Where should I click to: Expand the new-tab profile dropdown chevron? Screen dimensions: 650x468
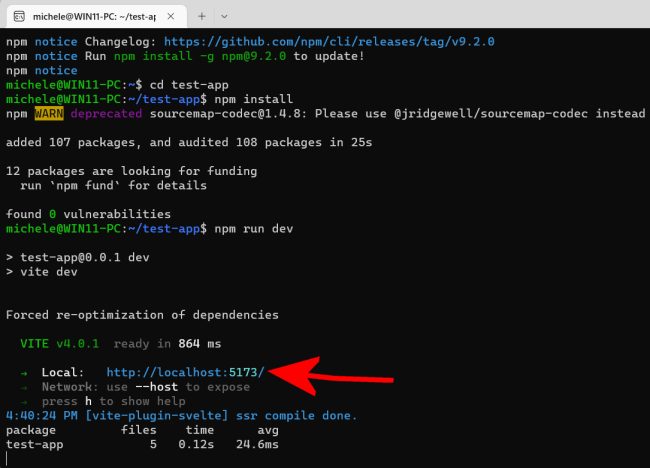(224, 16)
